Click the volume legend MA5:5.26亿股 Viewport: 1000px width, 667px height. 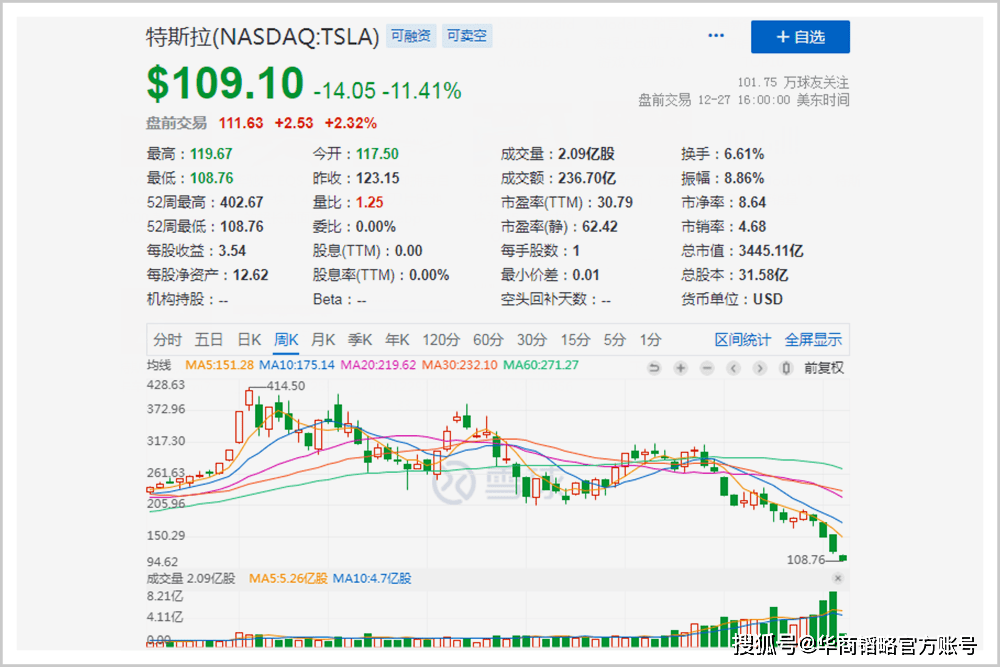pyautogui.click(x=288, y=578)
